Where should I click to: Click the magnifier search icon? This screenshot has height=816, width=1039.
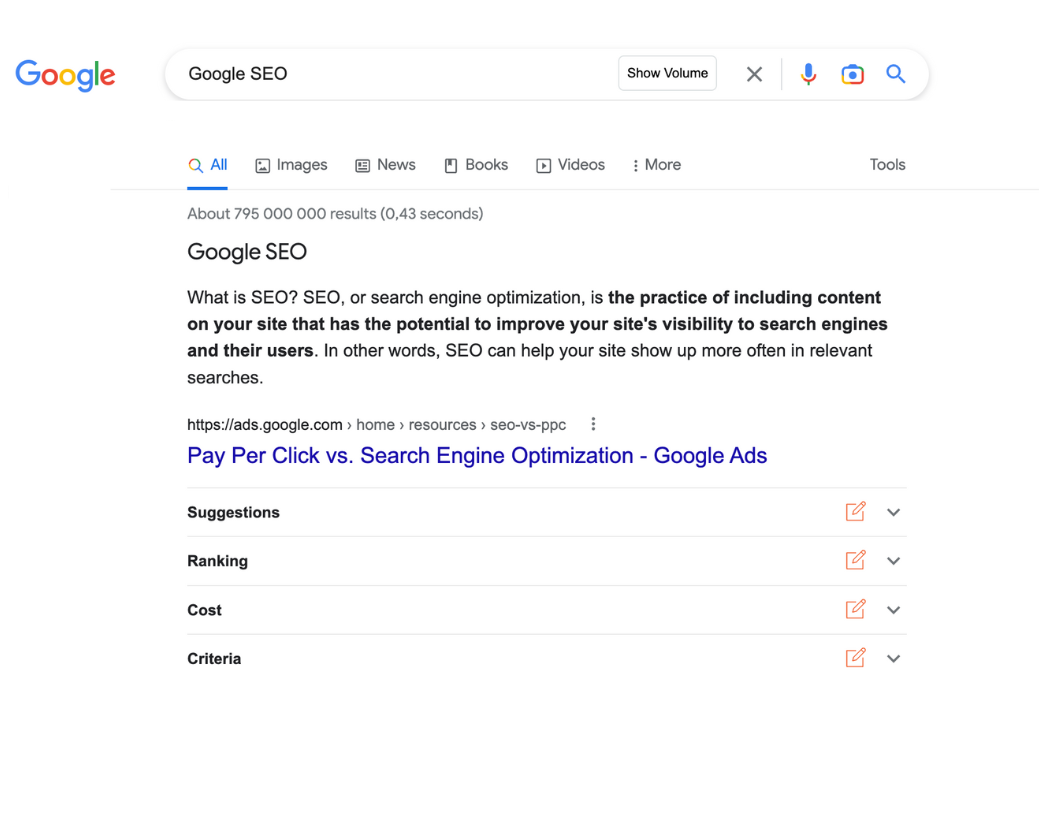tap(896, 74)
